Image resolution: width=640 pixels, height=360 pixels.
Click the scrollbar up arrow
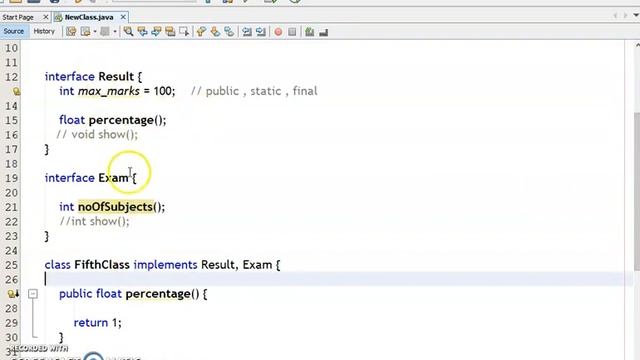coord(637,45)
